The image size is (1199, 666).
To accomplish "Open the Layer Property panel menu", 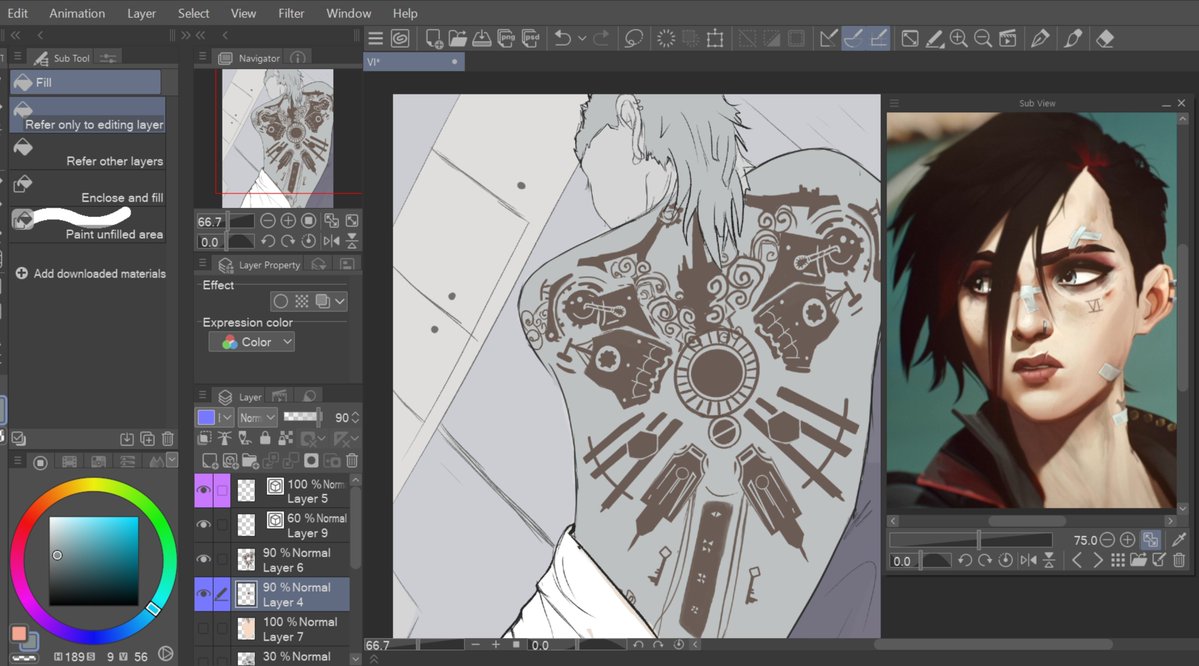I will coord(203,264).
